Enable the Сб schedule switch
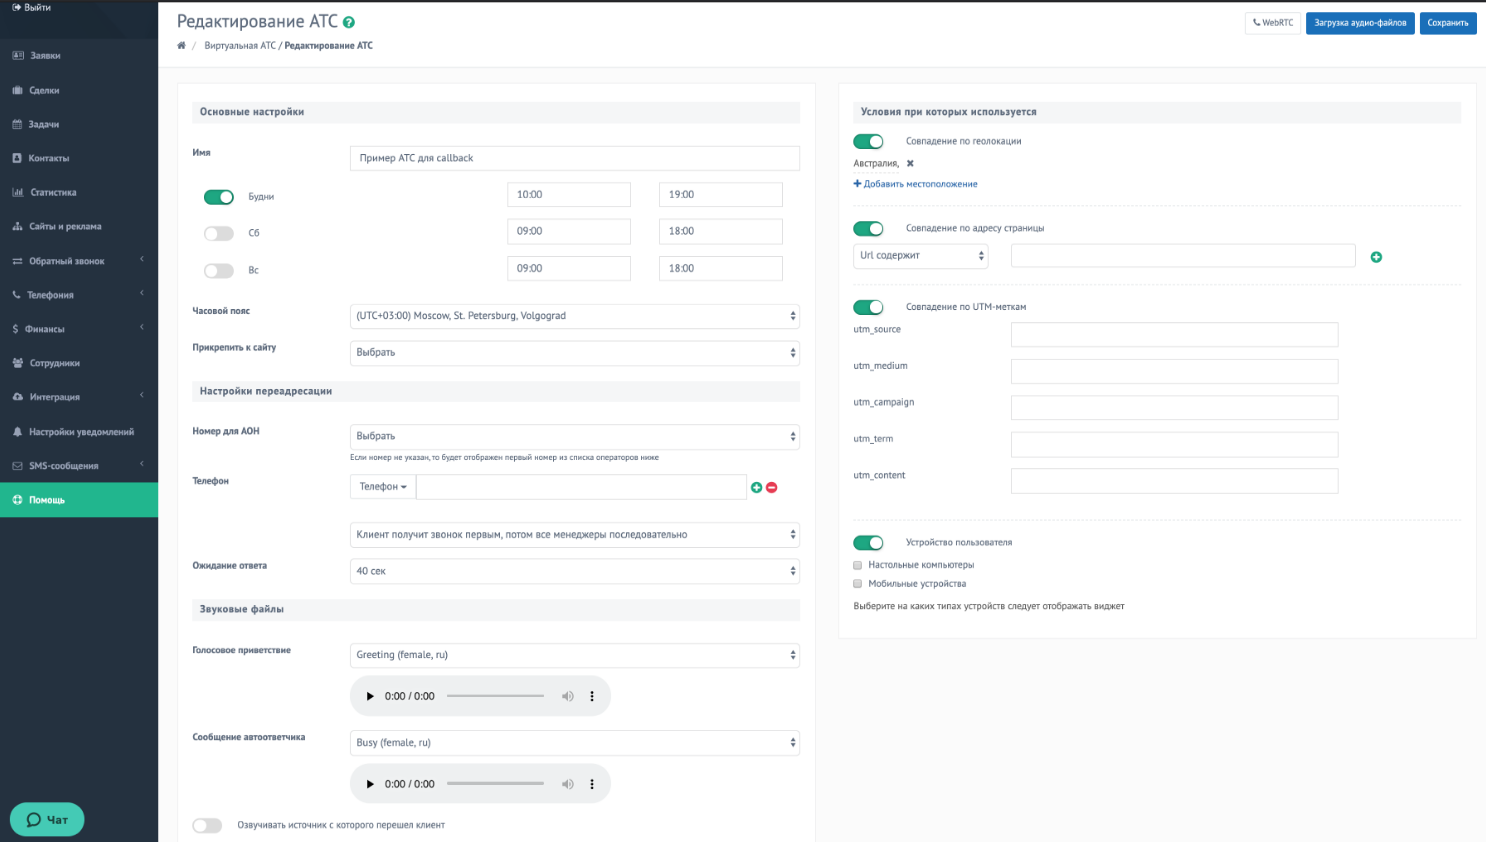 click(x=219, y=233)
